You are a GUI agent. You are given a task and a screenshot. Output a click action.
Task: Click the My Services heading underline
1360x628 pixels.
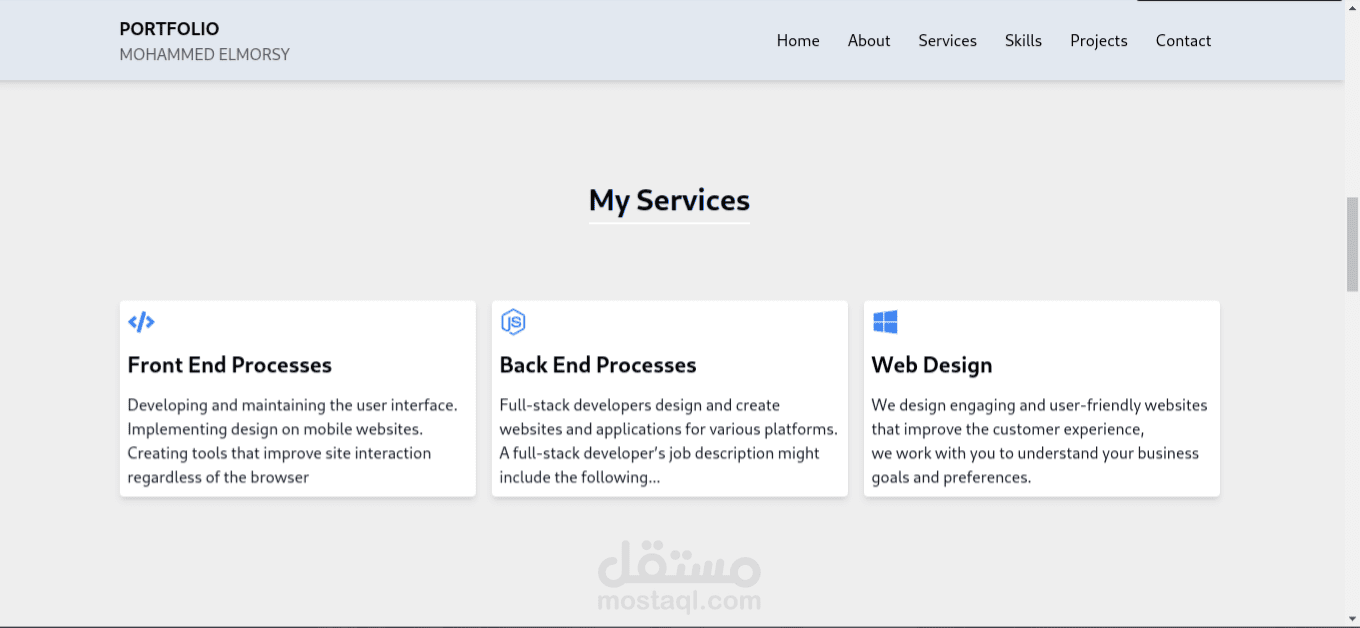[669, 222]
